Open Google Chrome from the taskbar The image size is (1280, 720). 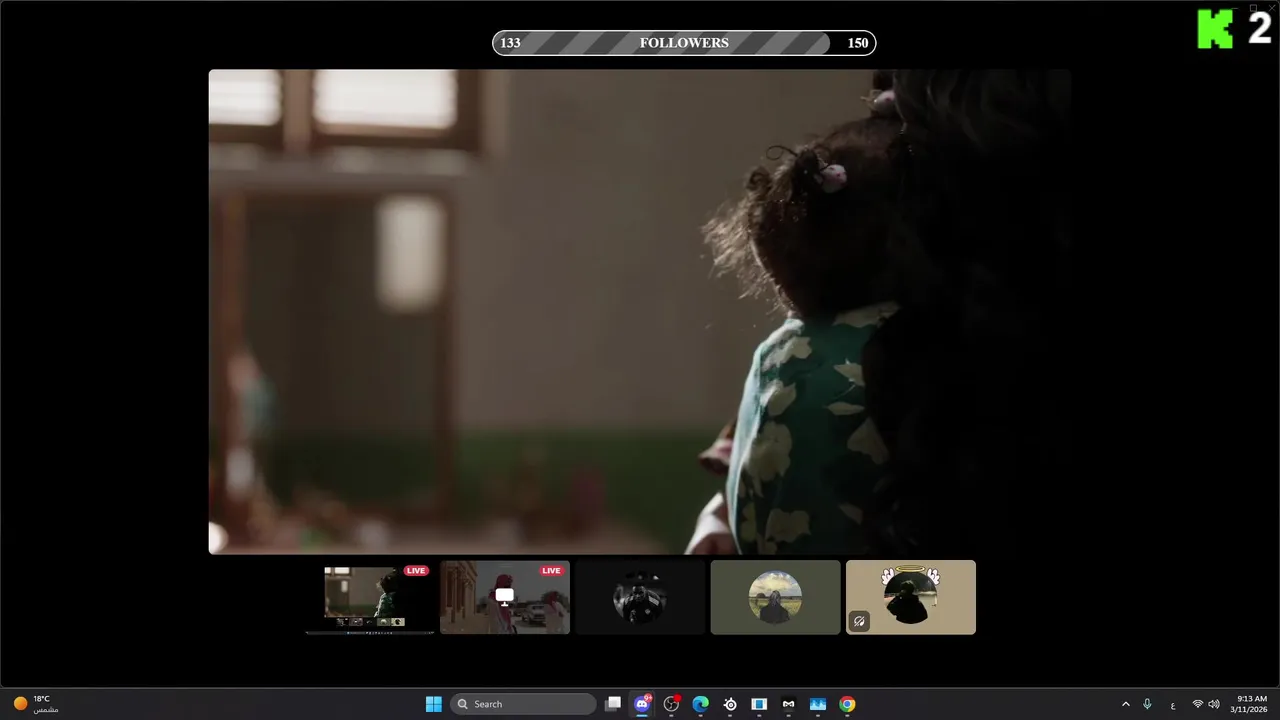coord(847,704)
